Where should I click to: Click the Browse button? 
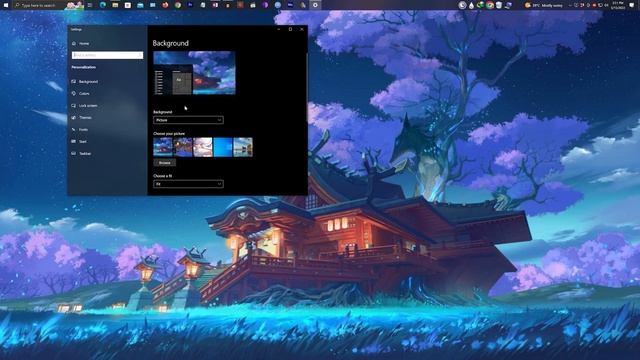click(x=164, y=163)
